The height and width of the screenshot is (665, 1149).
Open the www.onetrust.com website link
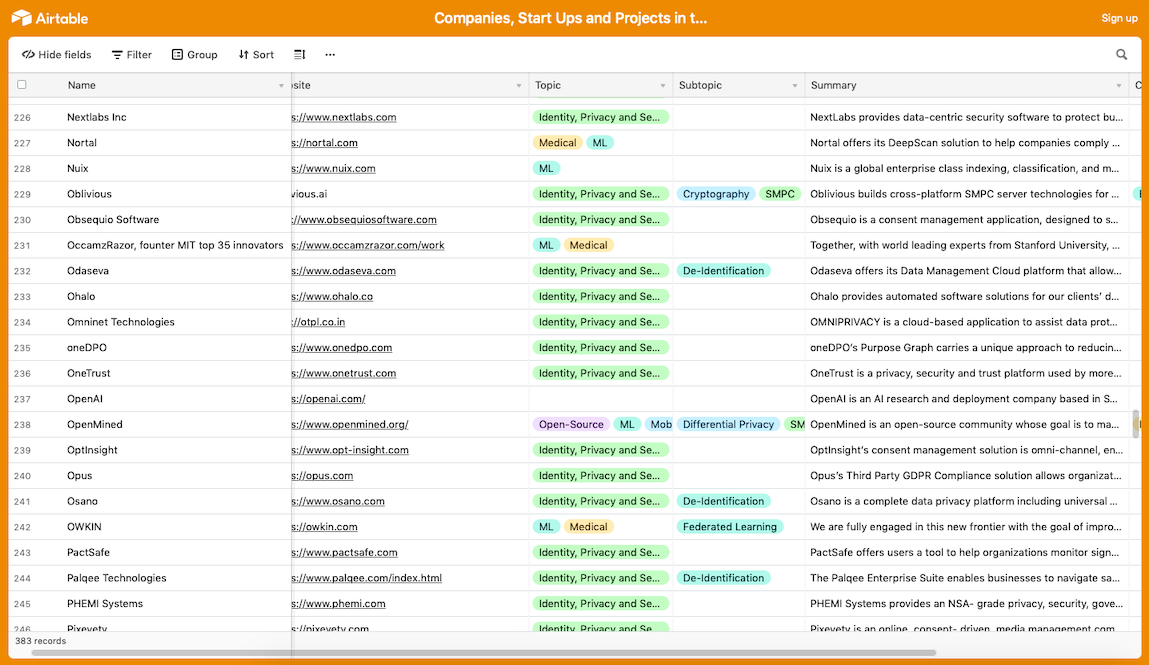344,374
